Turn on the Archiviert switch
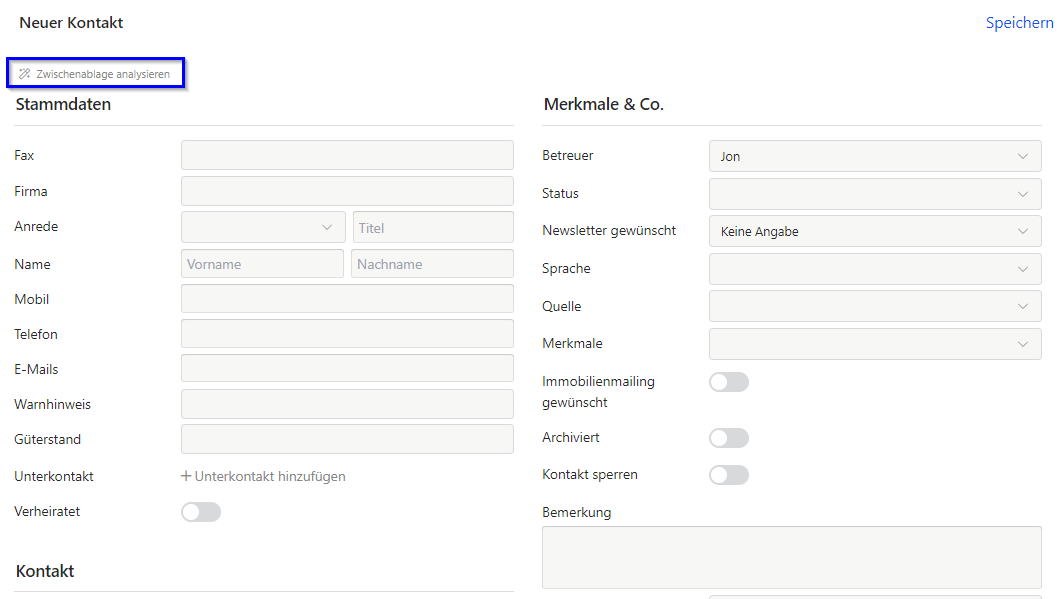The image size is (1057, 599). coord(728,438)
